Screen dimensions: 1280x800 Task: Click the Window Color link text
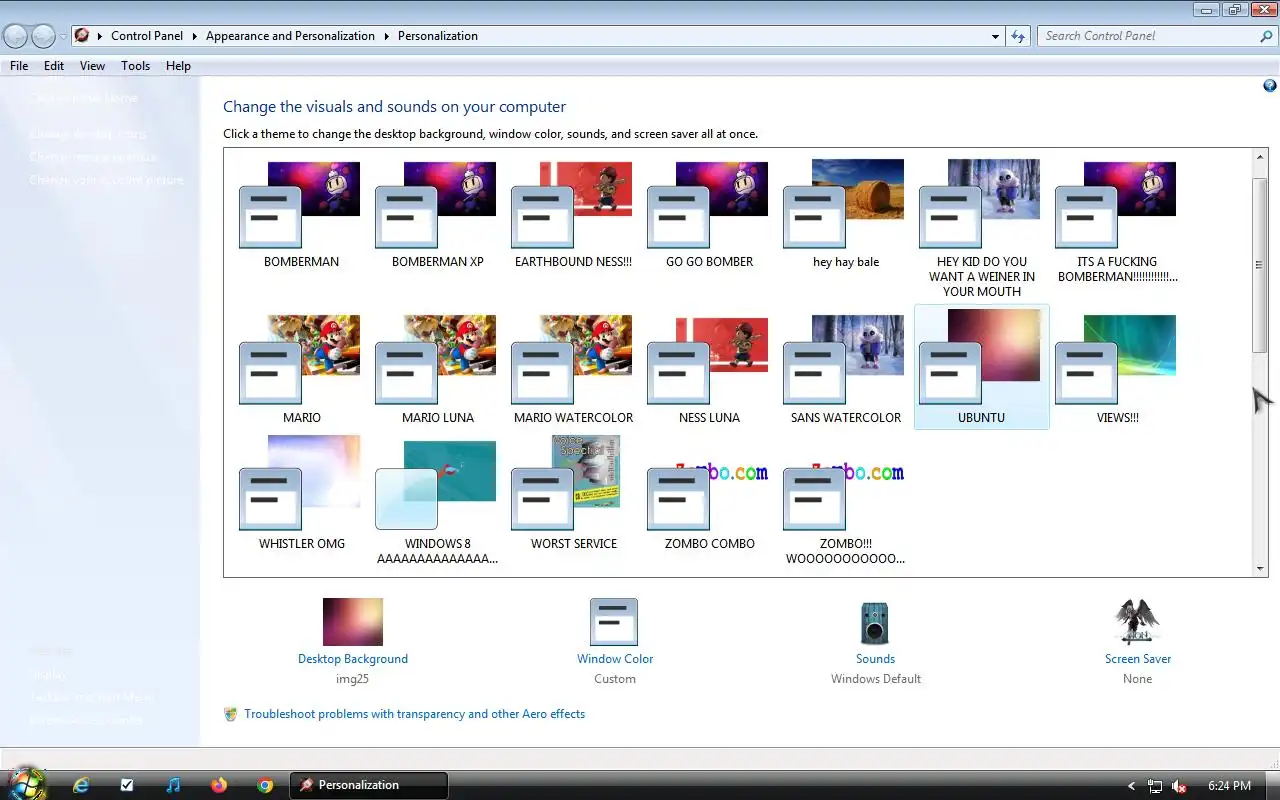tap(615, 659)
